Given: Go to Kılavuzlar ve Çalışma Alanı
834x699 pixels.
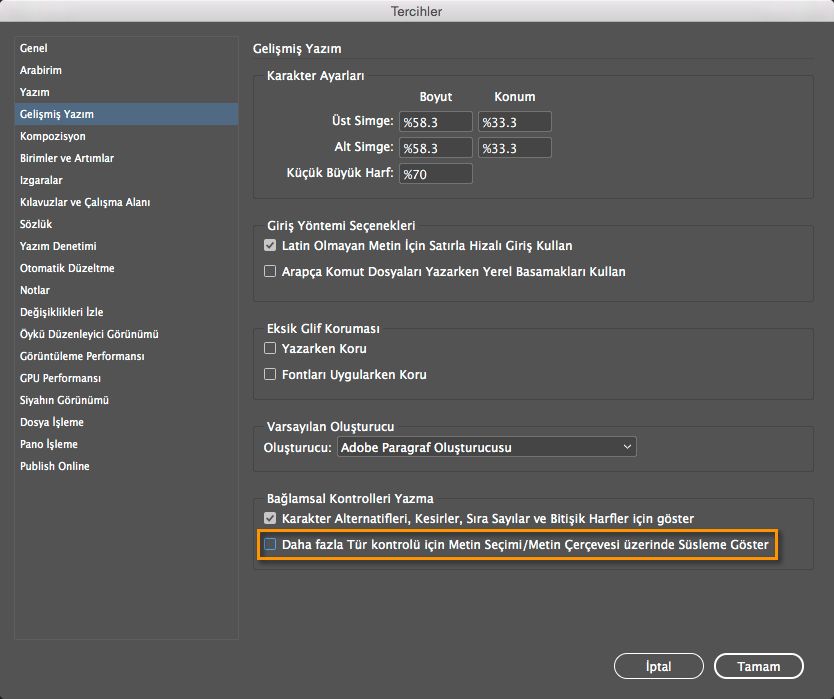Looking at the screenshot, I should tap(85, 202).
